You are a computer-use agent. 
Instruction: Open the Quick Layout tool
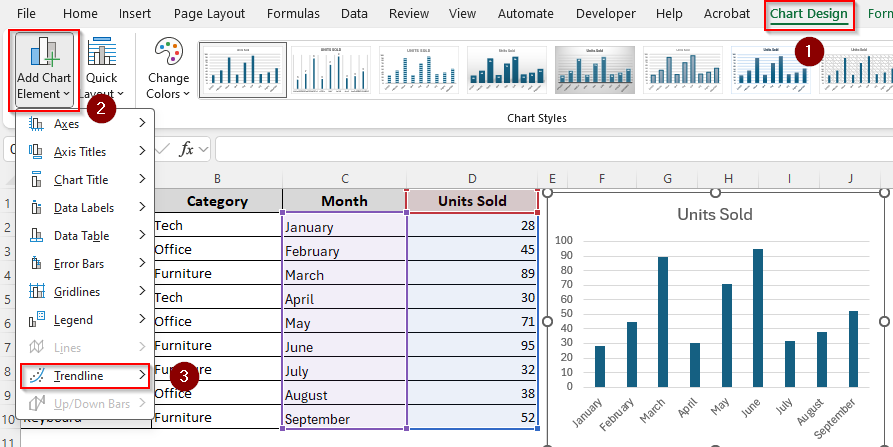tap(101, 52)
